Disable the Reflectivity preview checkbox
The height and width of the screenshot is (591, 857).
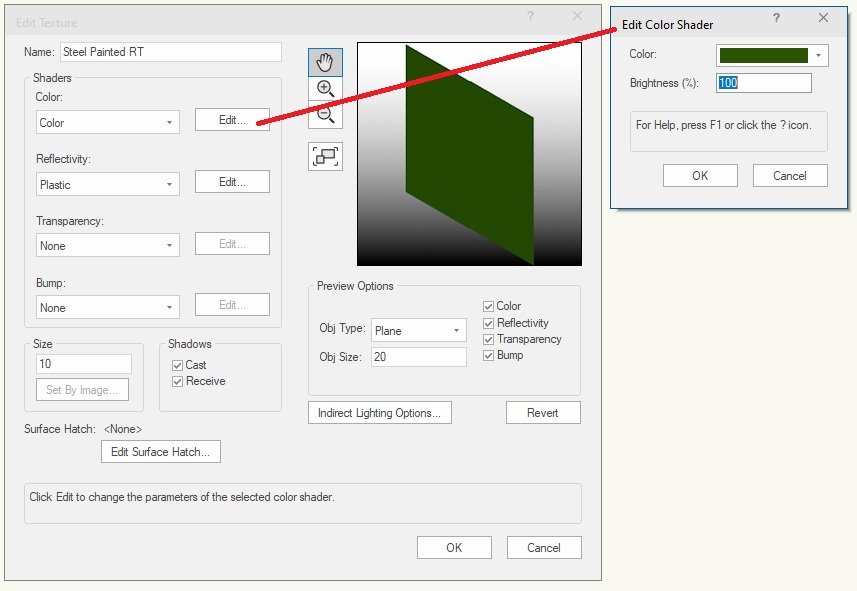point(489,323)
